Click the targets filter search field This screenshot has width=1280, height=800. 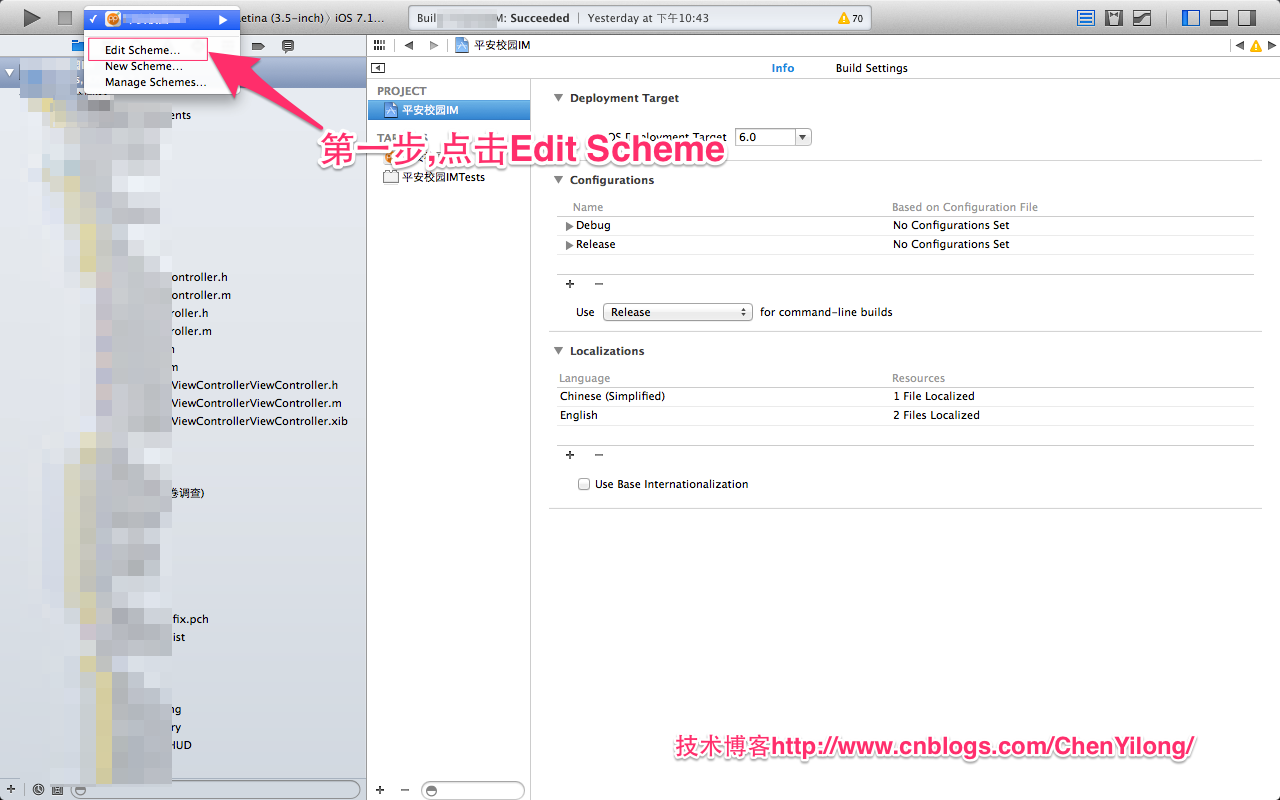pyautogui.click(x=472, y=790)
